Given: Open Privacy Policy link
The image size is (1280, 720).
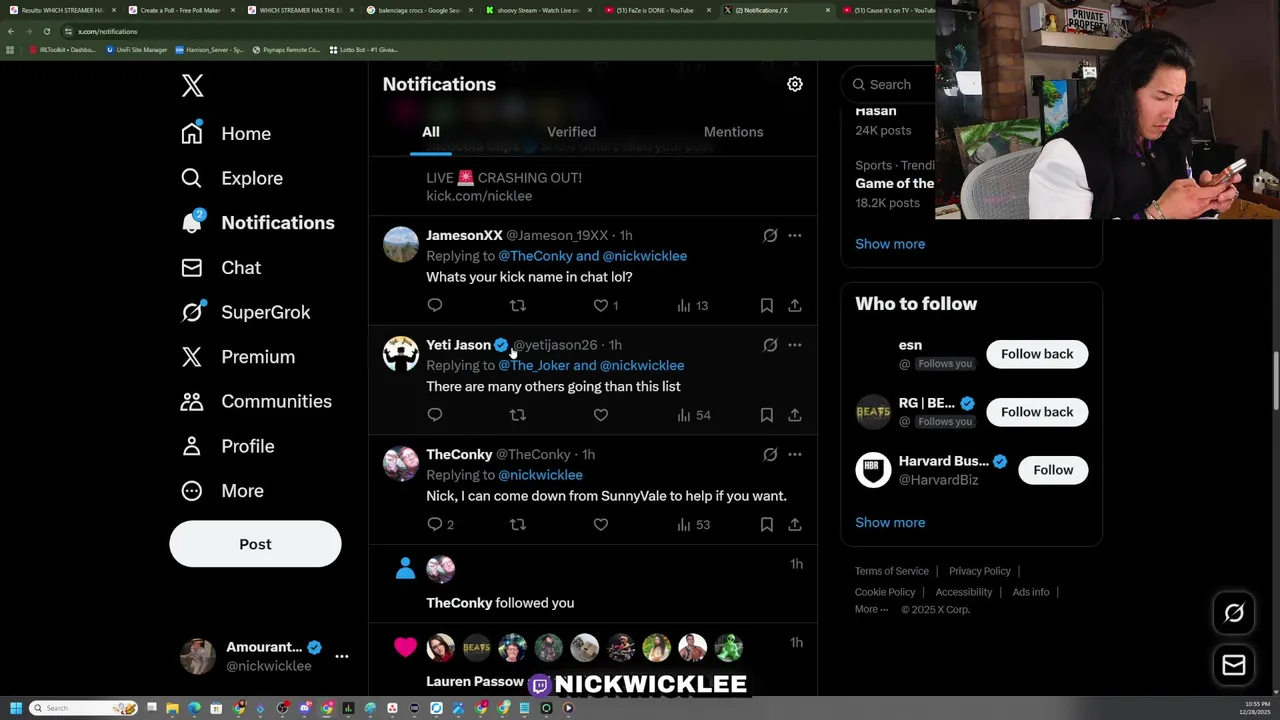Looking at the screenshot, I should click(x=980, y=571).
